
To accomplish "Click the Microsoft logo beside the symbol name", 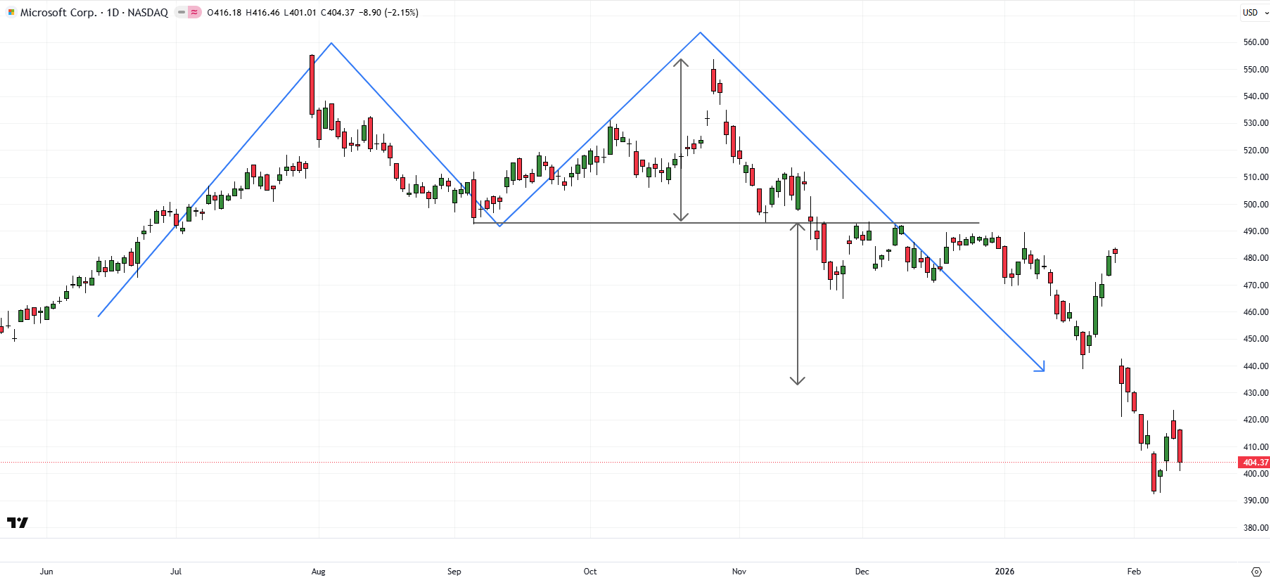I will pos(11,13).
